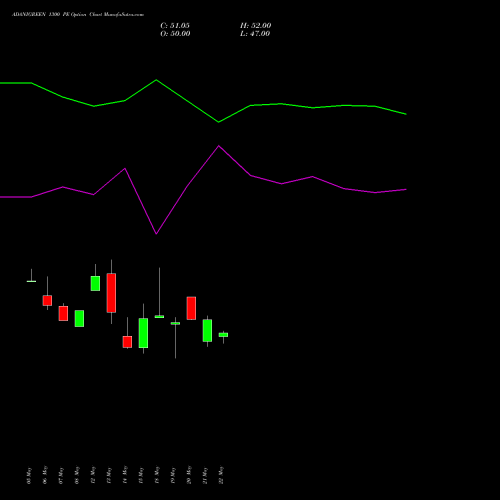Click the 15 May date label

pyautogui.click(x=141, y=476)
